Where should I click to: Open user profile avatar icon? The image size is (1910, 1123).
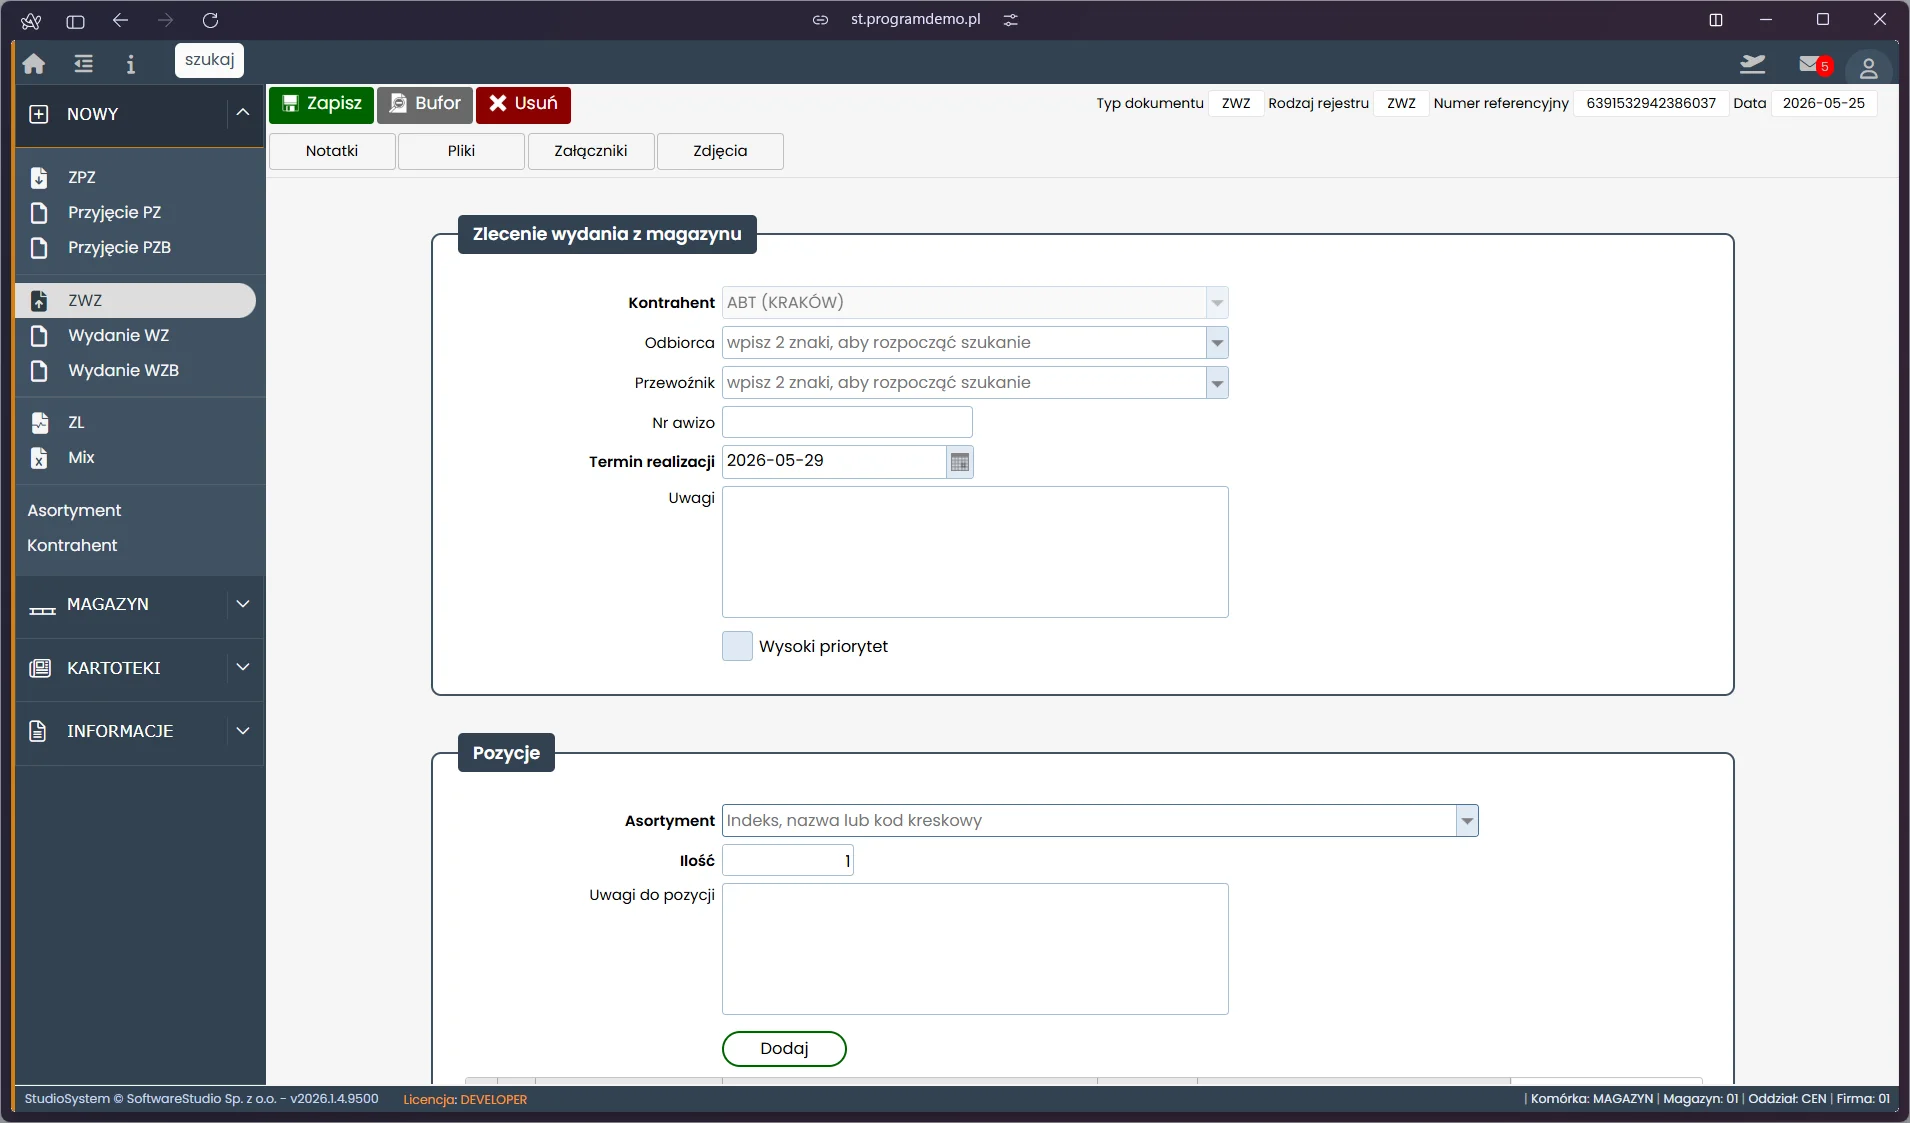coord(1868,67)
